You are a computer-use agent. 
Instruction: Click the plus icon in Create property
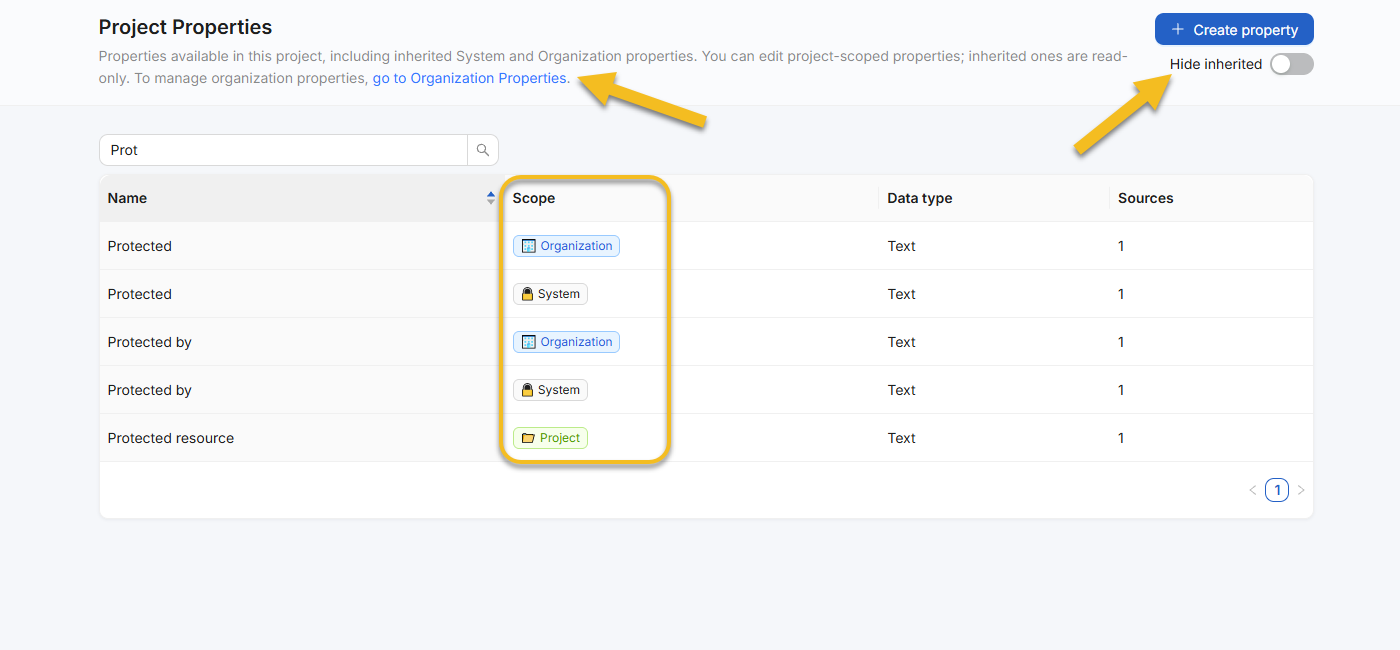coord(1178,30)
